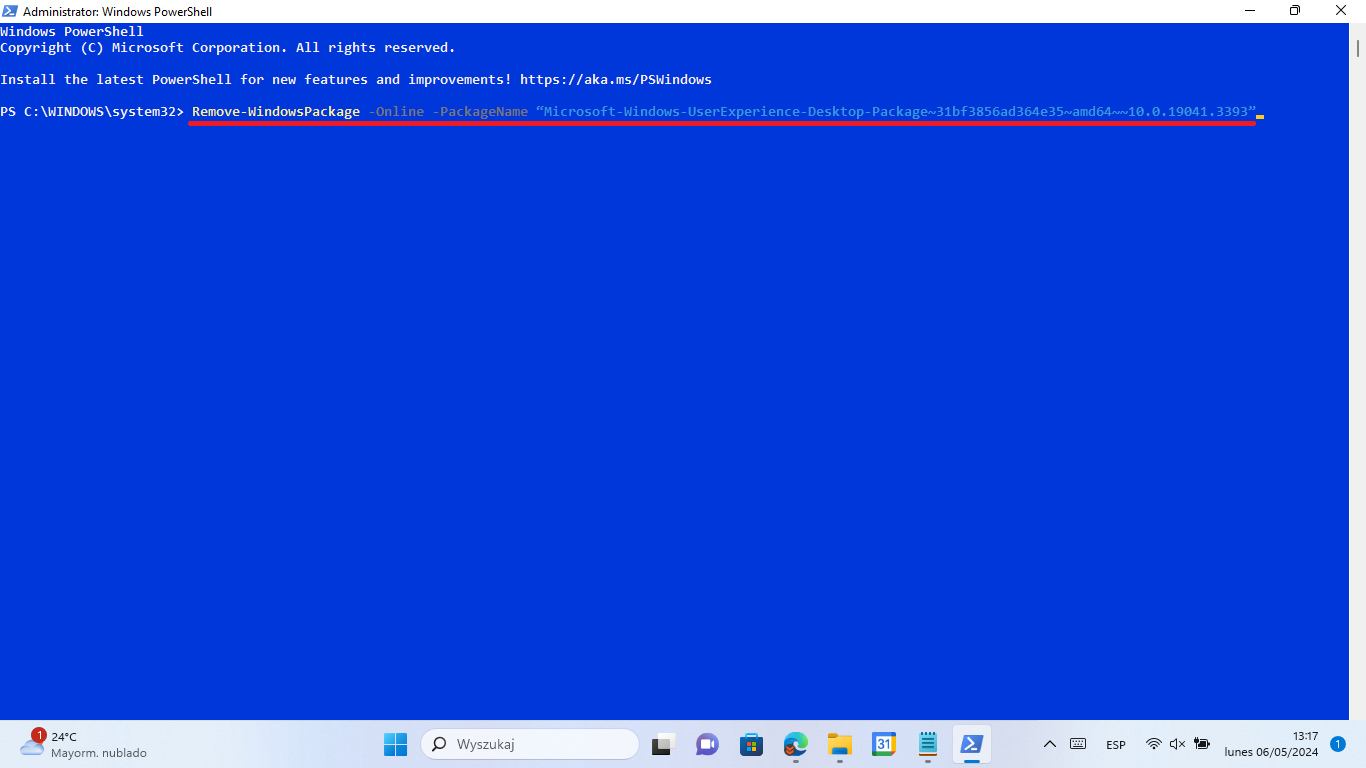Click the https://aka.ms/PSWindows URL text
The image size is (1366, 768).
pyautogui.click(x=616, y=80)
